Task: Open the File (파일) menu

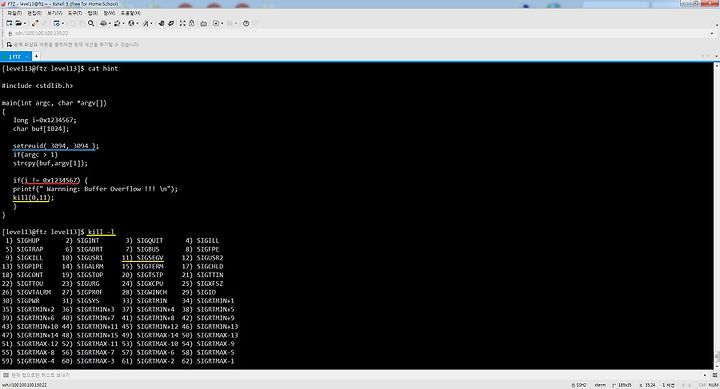Action: pyautogui.click(x=15, y=13)
